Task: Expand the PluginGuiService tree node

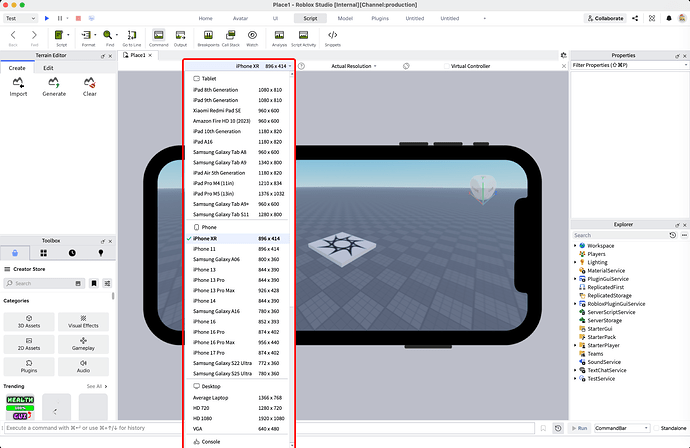Action: (575, 279)
